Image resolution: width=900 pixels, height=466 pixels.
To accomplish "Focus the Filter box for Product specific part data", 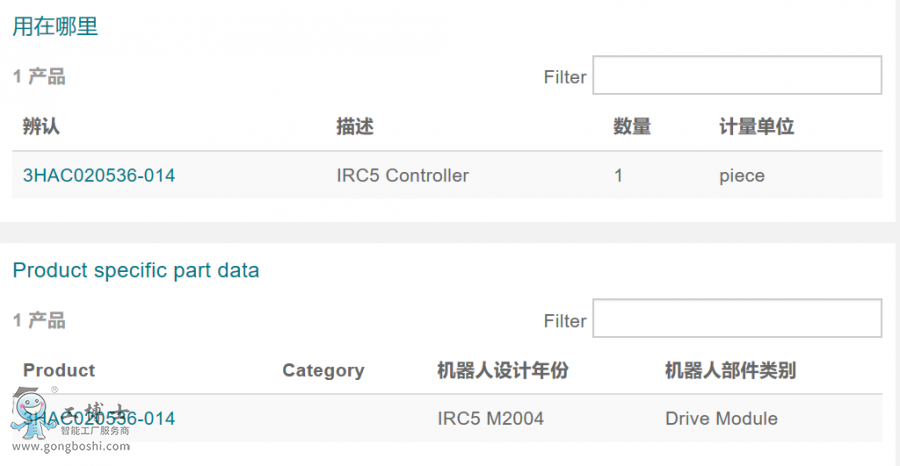I will [x=737, y=319].
